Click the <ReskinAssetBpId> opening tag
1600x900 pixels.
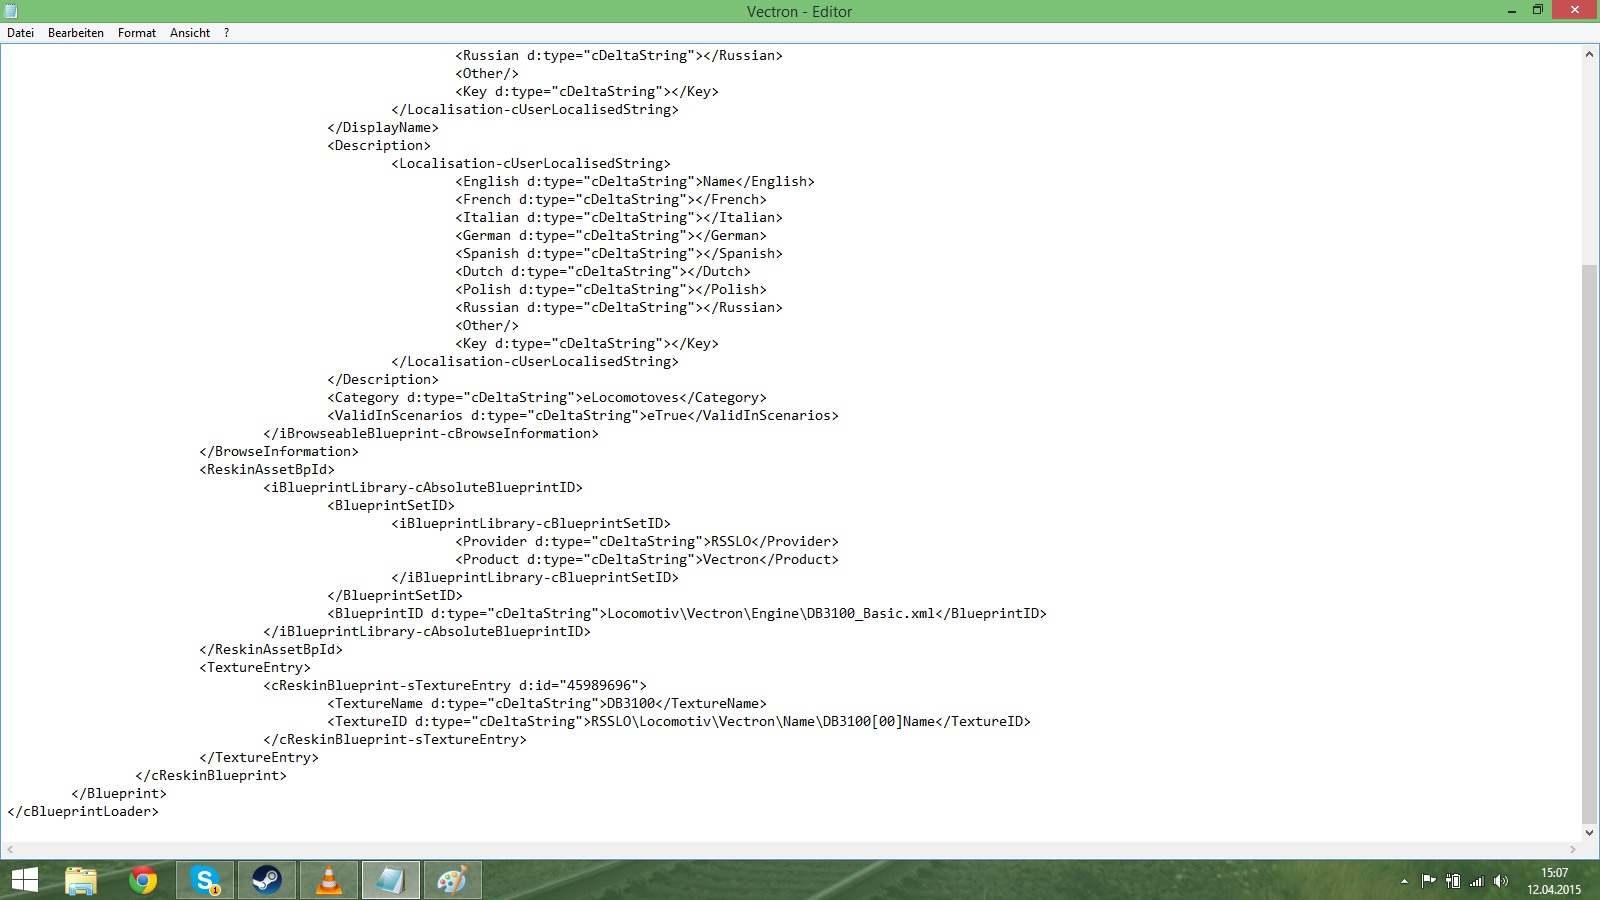click(x=267, y=470)
